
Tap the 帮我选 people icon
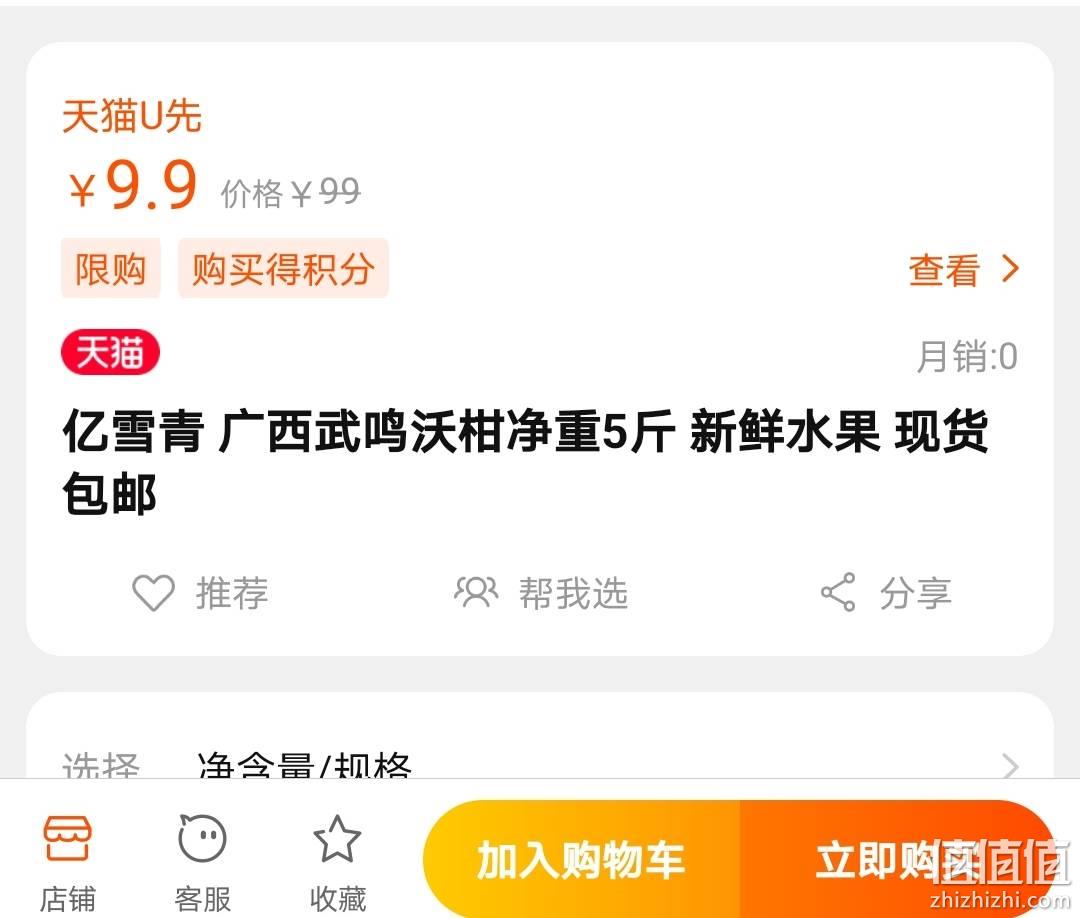click(x=476, y=592)
